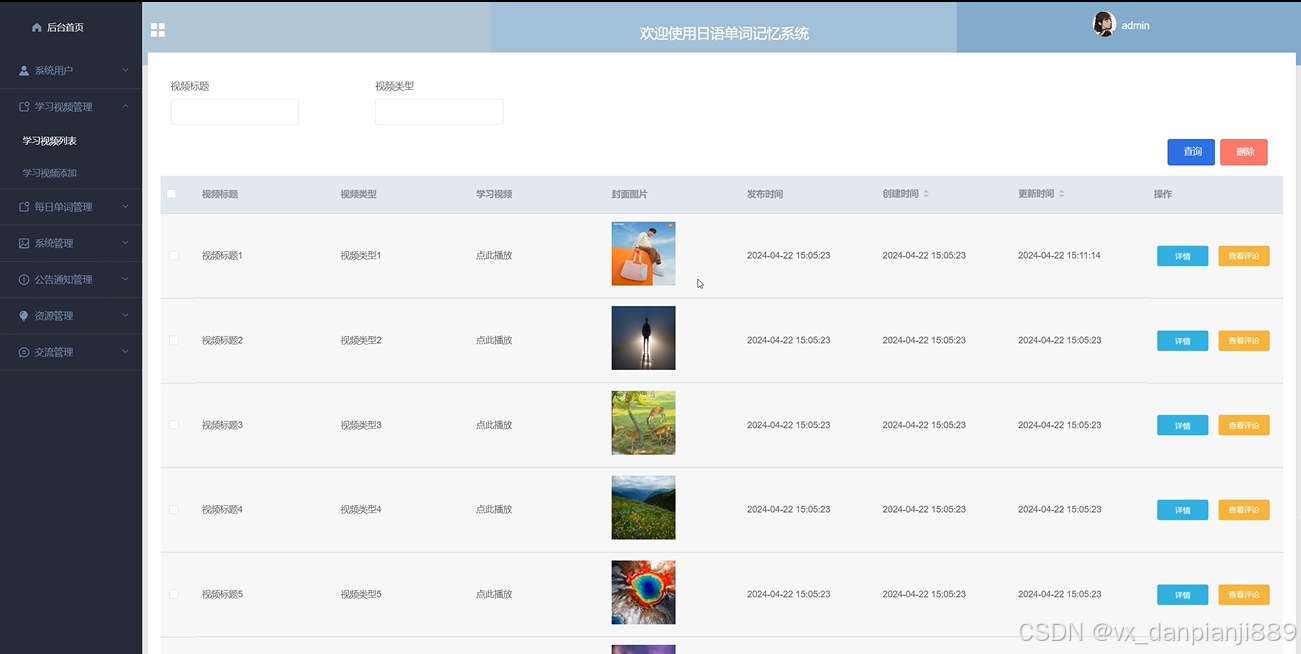Click the pin icon beside 资源管理
Viewport: 1301px width, 654px height.
(x=25, y=316)
